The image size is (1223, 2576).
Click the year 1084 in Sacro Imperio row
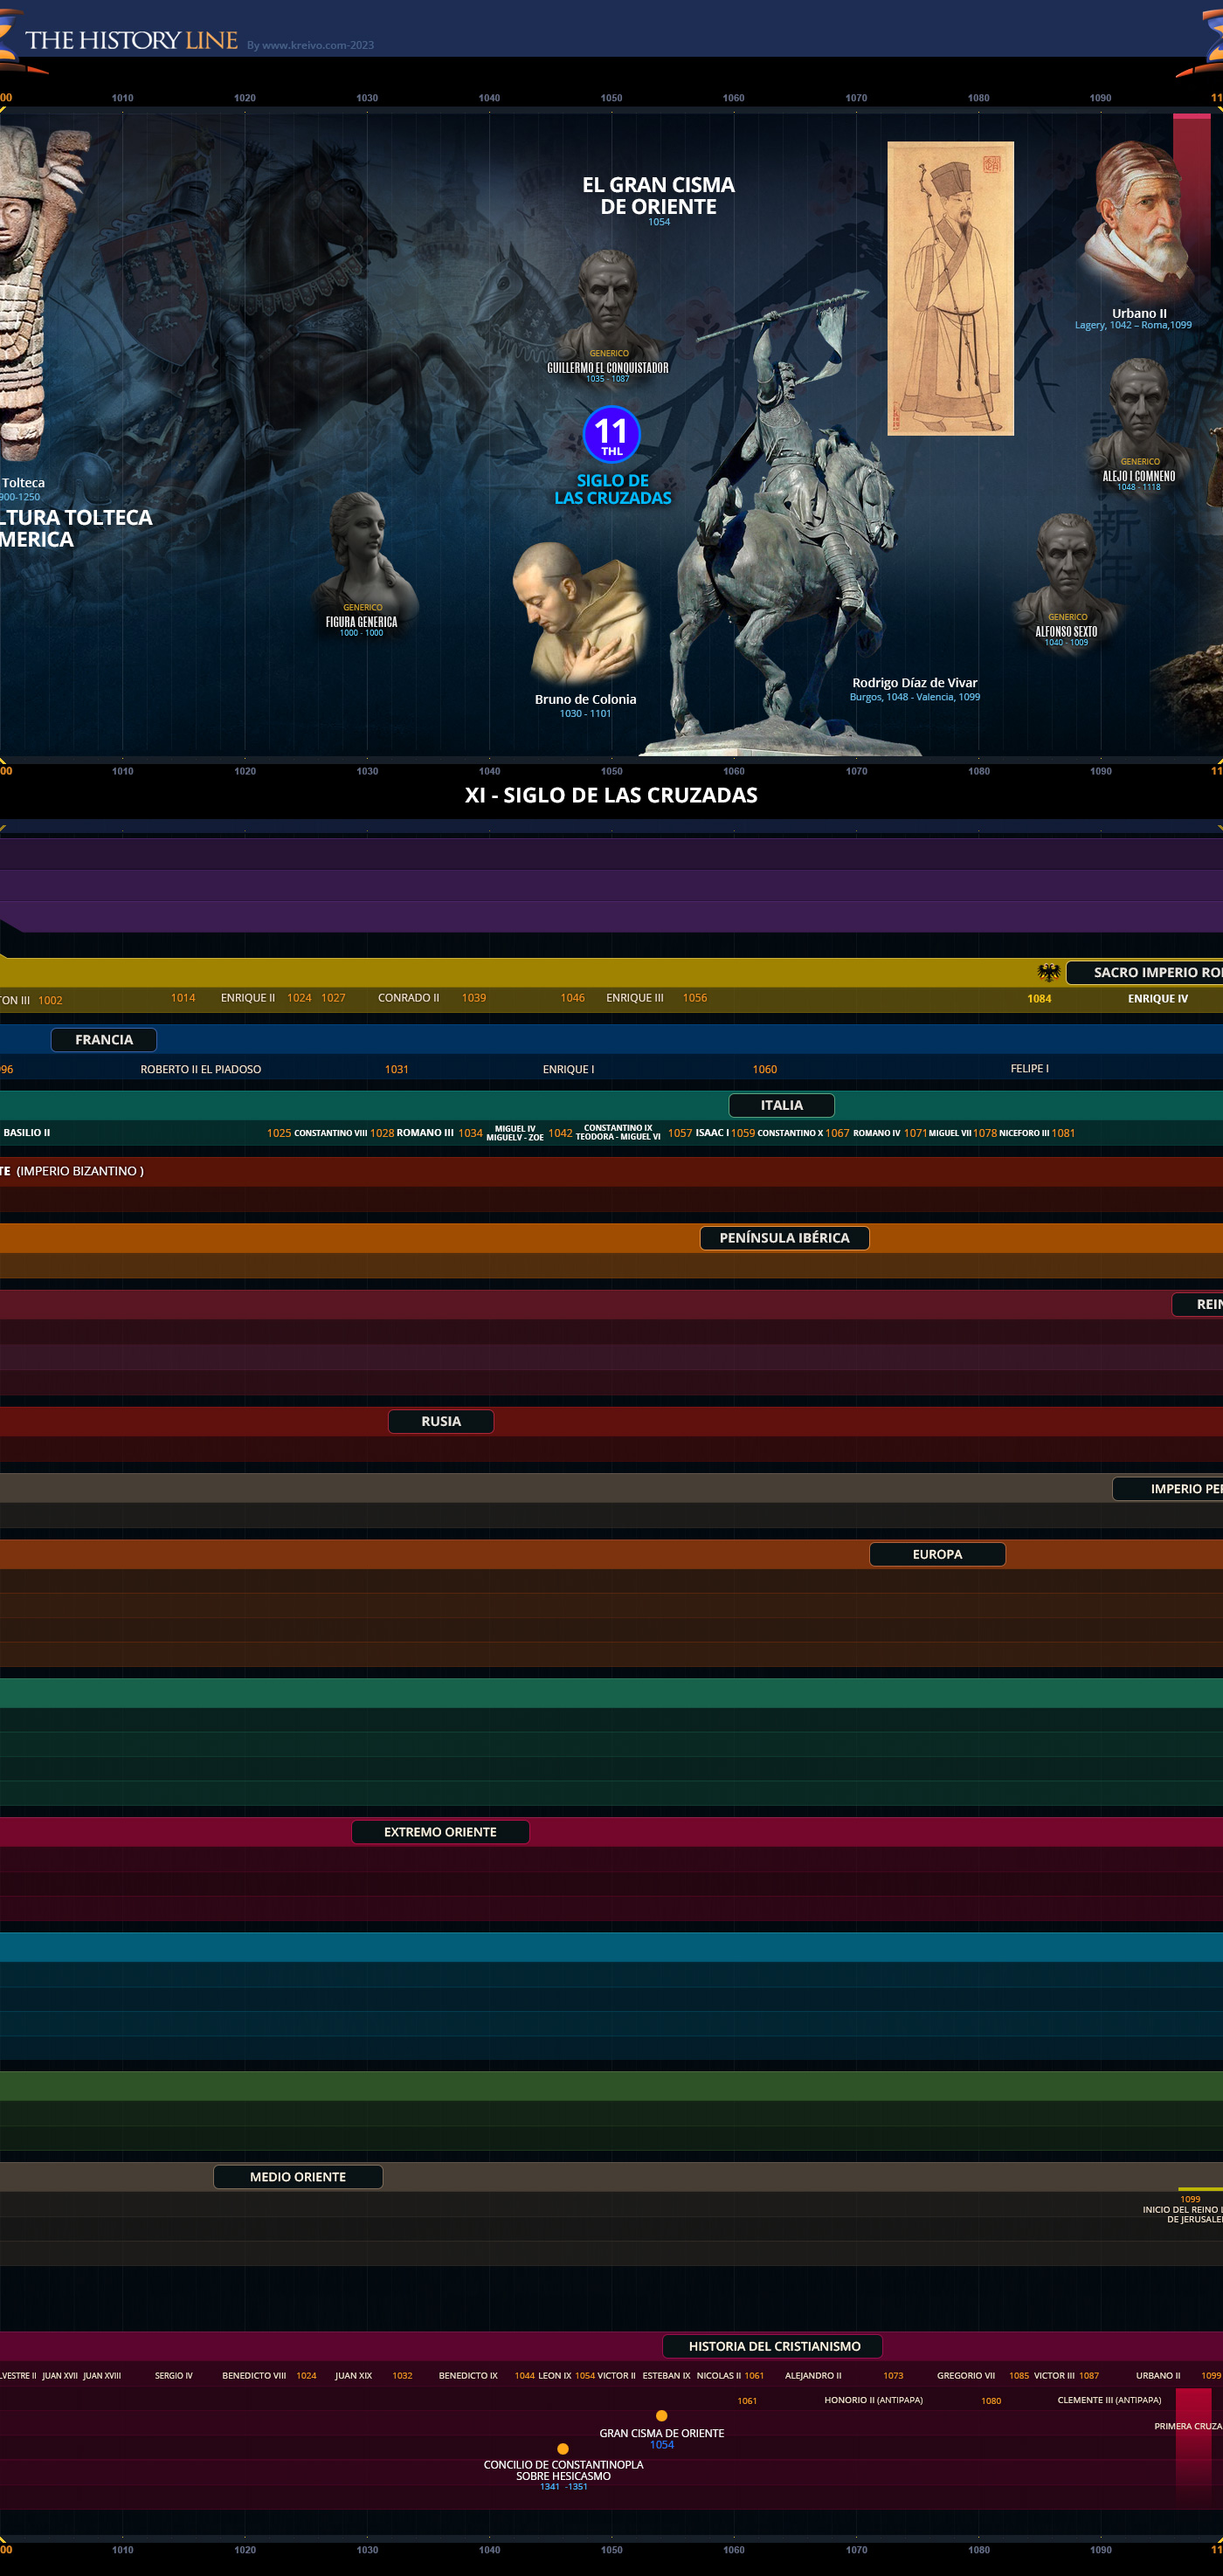click(1039, 999)
